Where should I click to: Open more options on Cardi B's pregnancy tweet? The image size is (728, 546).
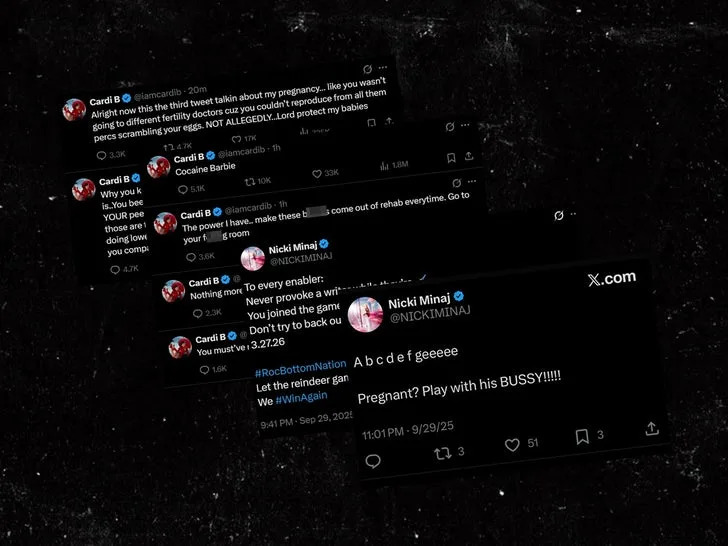[383, 67]
